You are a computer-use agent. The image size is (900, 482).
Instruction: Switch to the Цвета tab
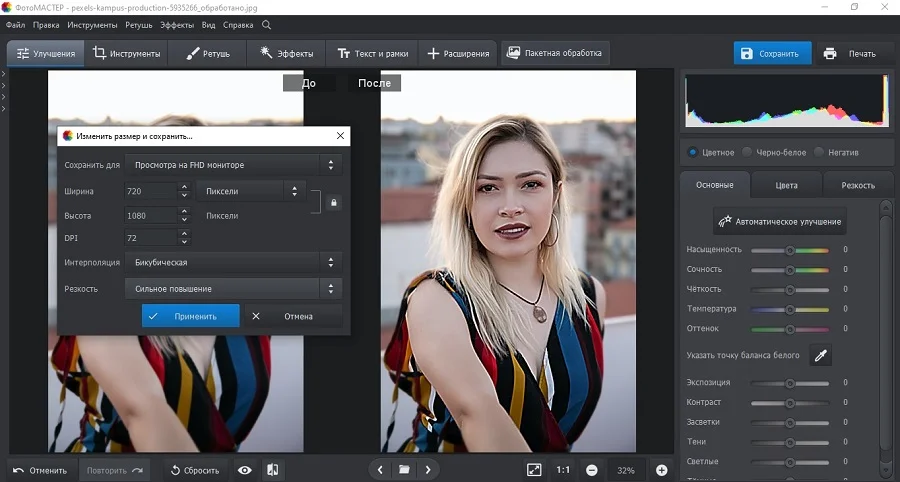786,185
